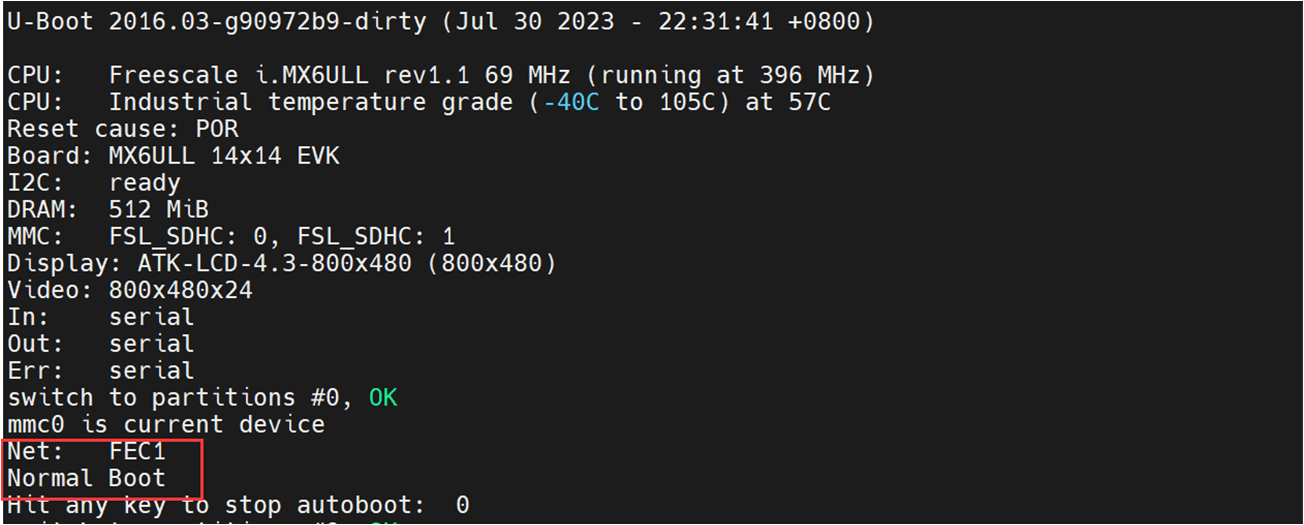Click the U-Boot 2016.03 version line

click(440, 21)
